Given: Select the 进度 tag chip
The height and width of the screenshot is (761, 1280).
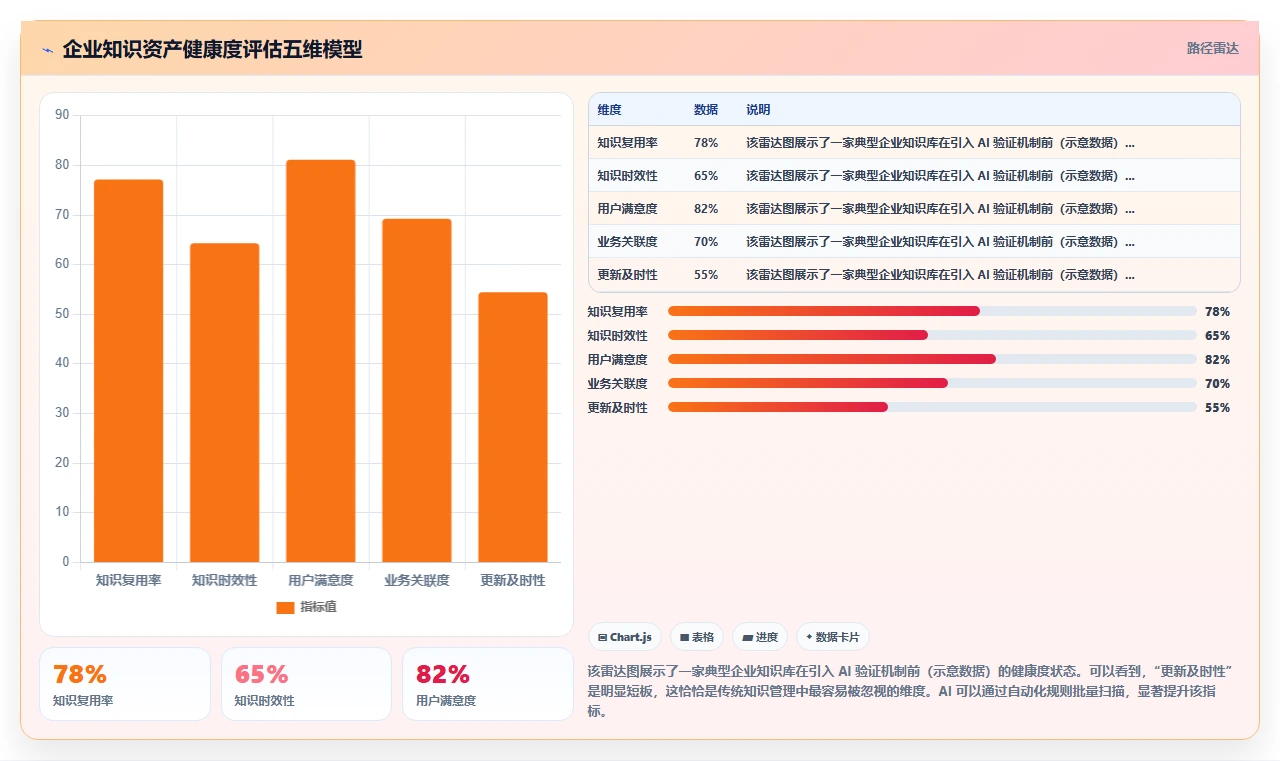Looking at the screenshot, I should tap(760, 637).
